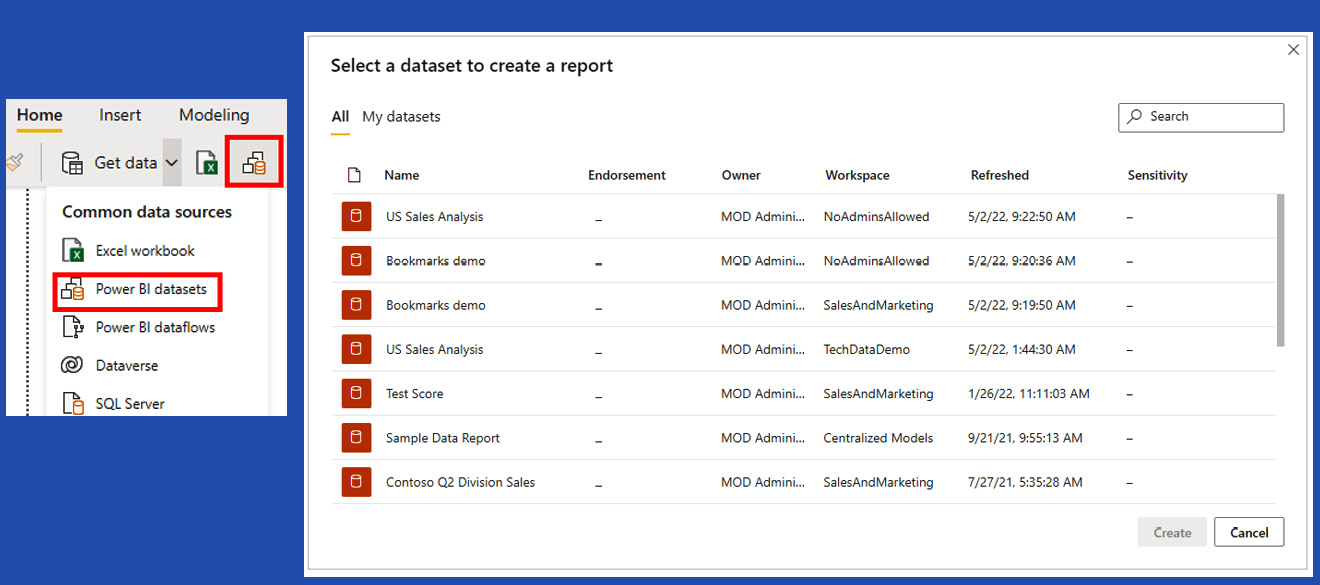Choose Dataverse from common data sources

126,366
